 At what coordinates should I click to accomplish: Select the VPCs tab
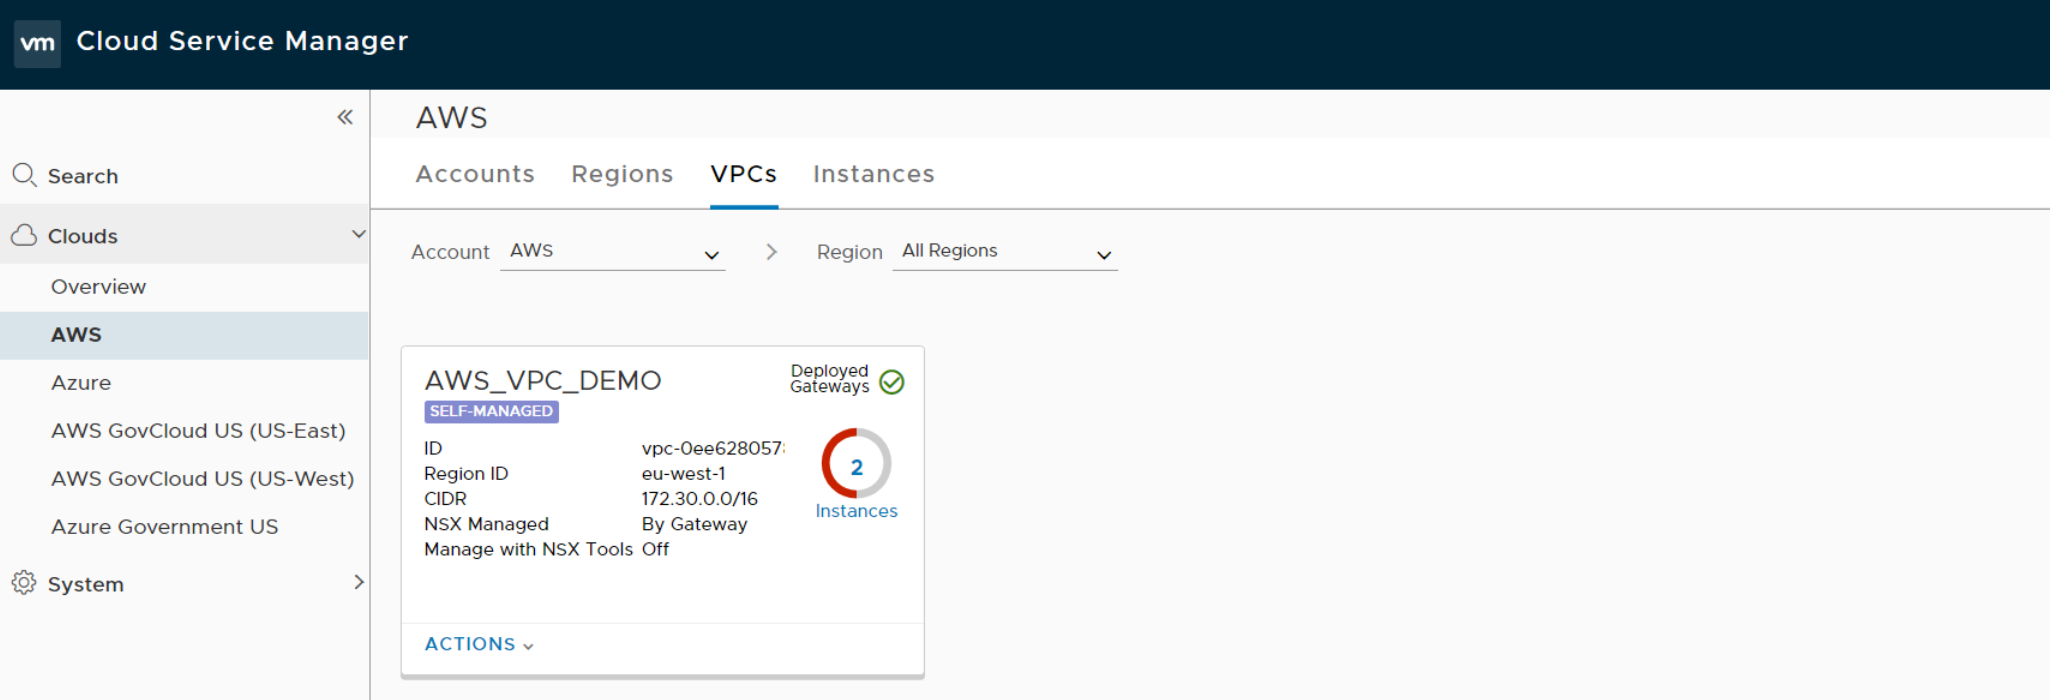click(744, 174)
